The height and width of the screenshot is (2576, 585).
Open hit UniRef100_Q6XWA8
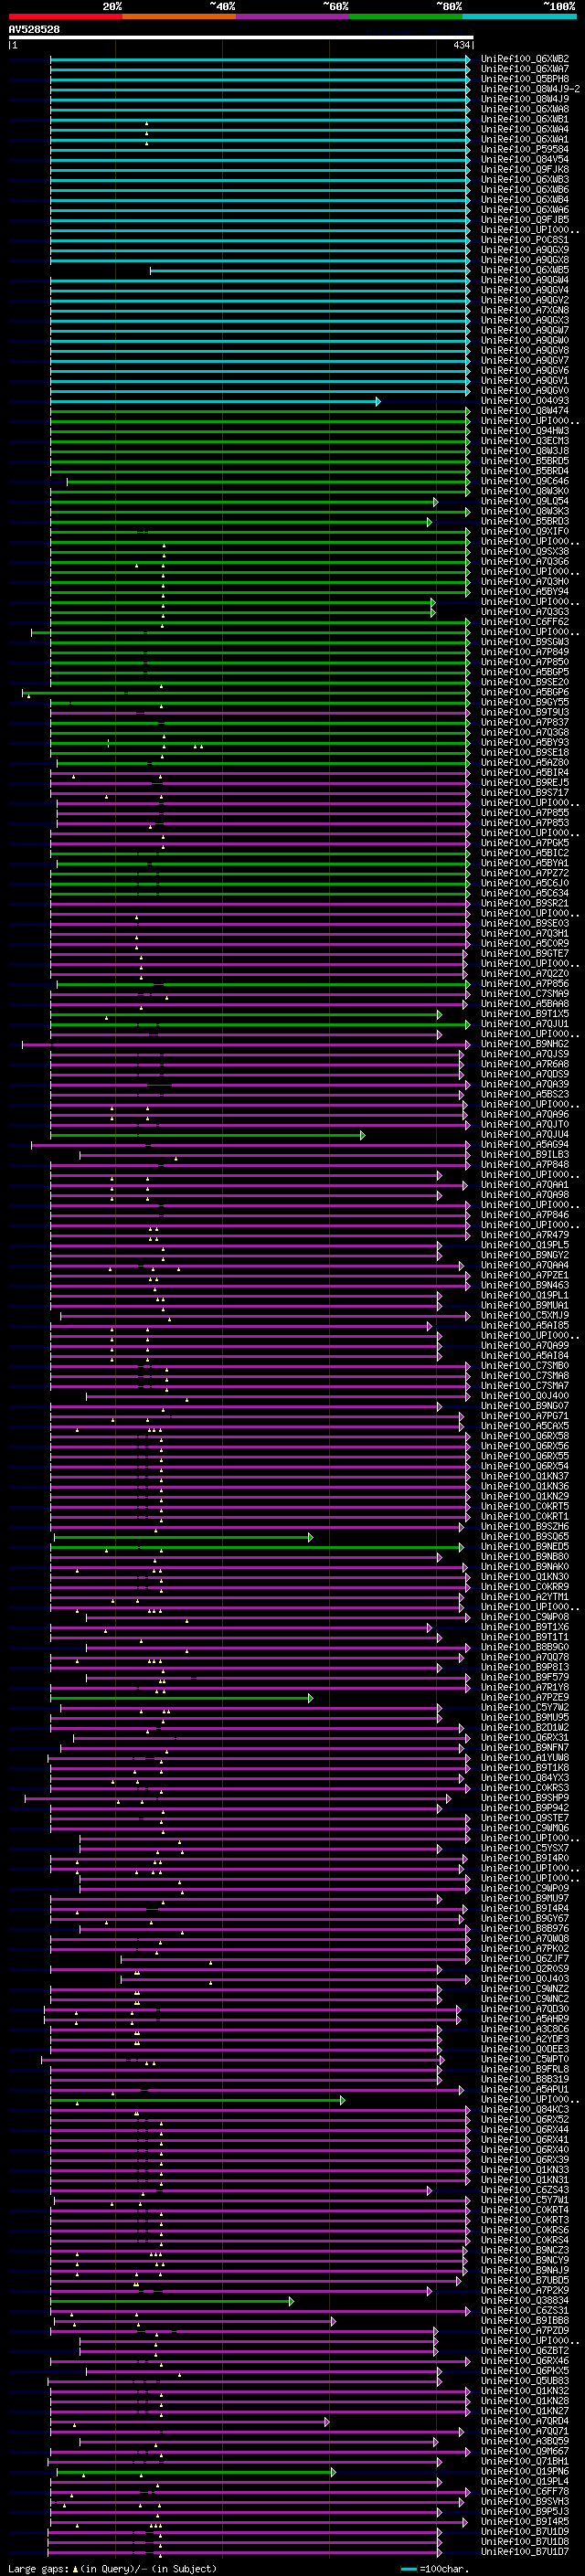coord(525,109)
